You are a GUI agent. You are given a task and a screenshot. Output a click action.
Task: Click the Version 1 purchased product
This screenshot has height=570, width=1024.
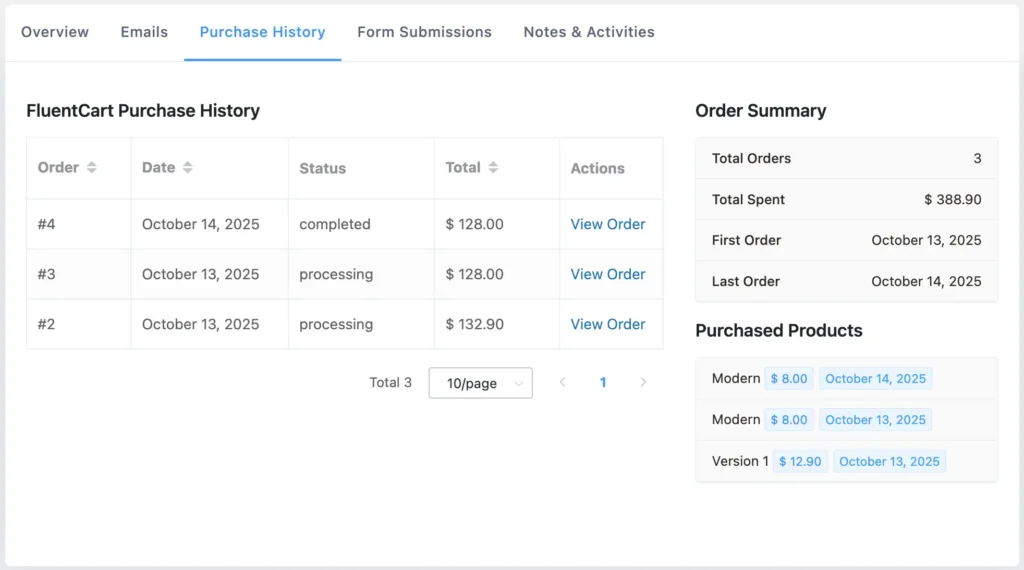point(740,461)
